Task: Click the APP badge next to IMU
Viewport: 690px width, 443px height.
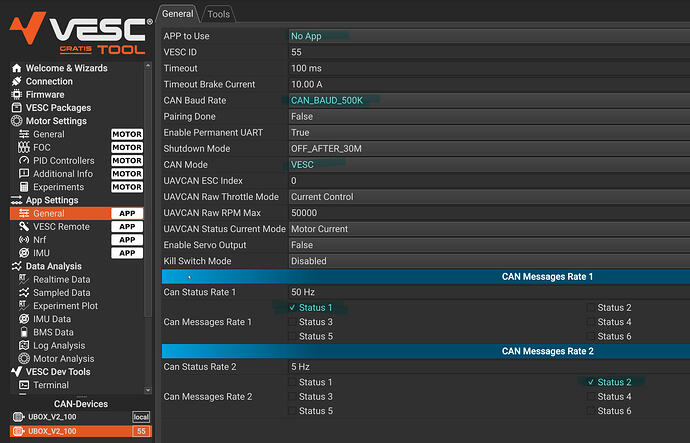Action: tap(127, 253)
